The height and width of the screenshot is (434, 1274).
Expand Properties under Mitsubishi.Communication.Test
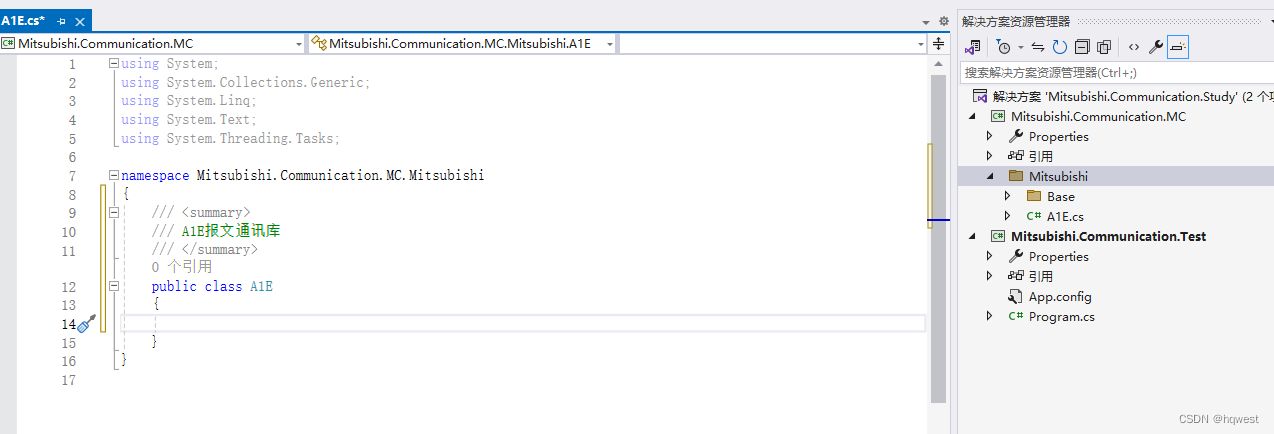pyautogui.click(x=990, y=257)
